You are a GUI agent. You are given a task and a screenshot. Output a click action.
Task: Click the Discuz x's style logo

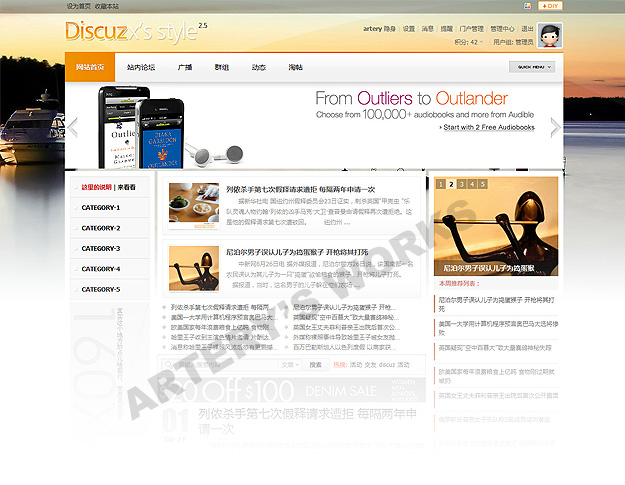coord(130,31)
